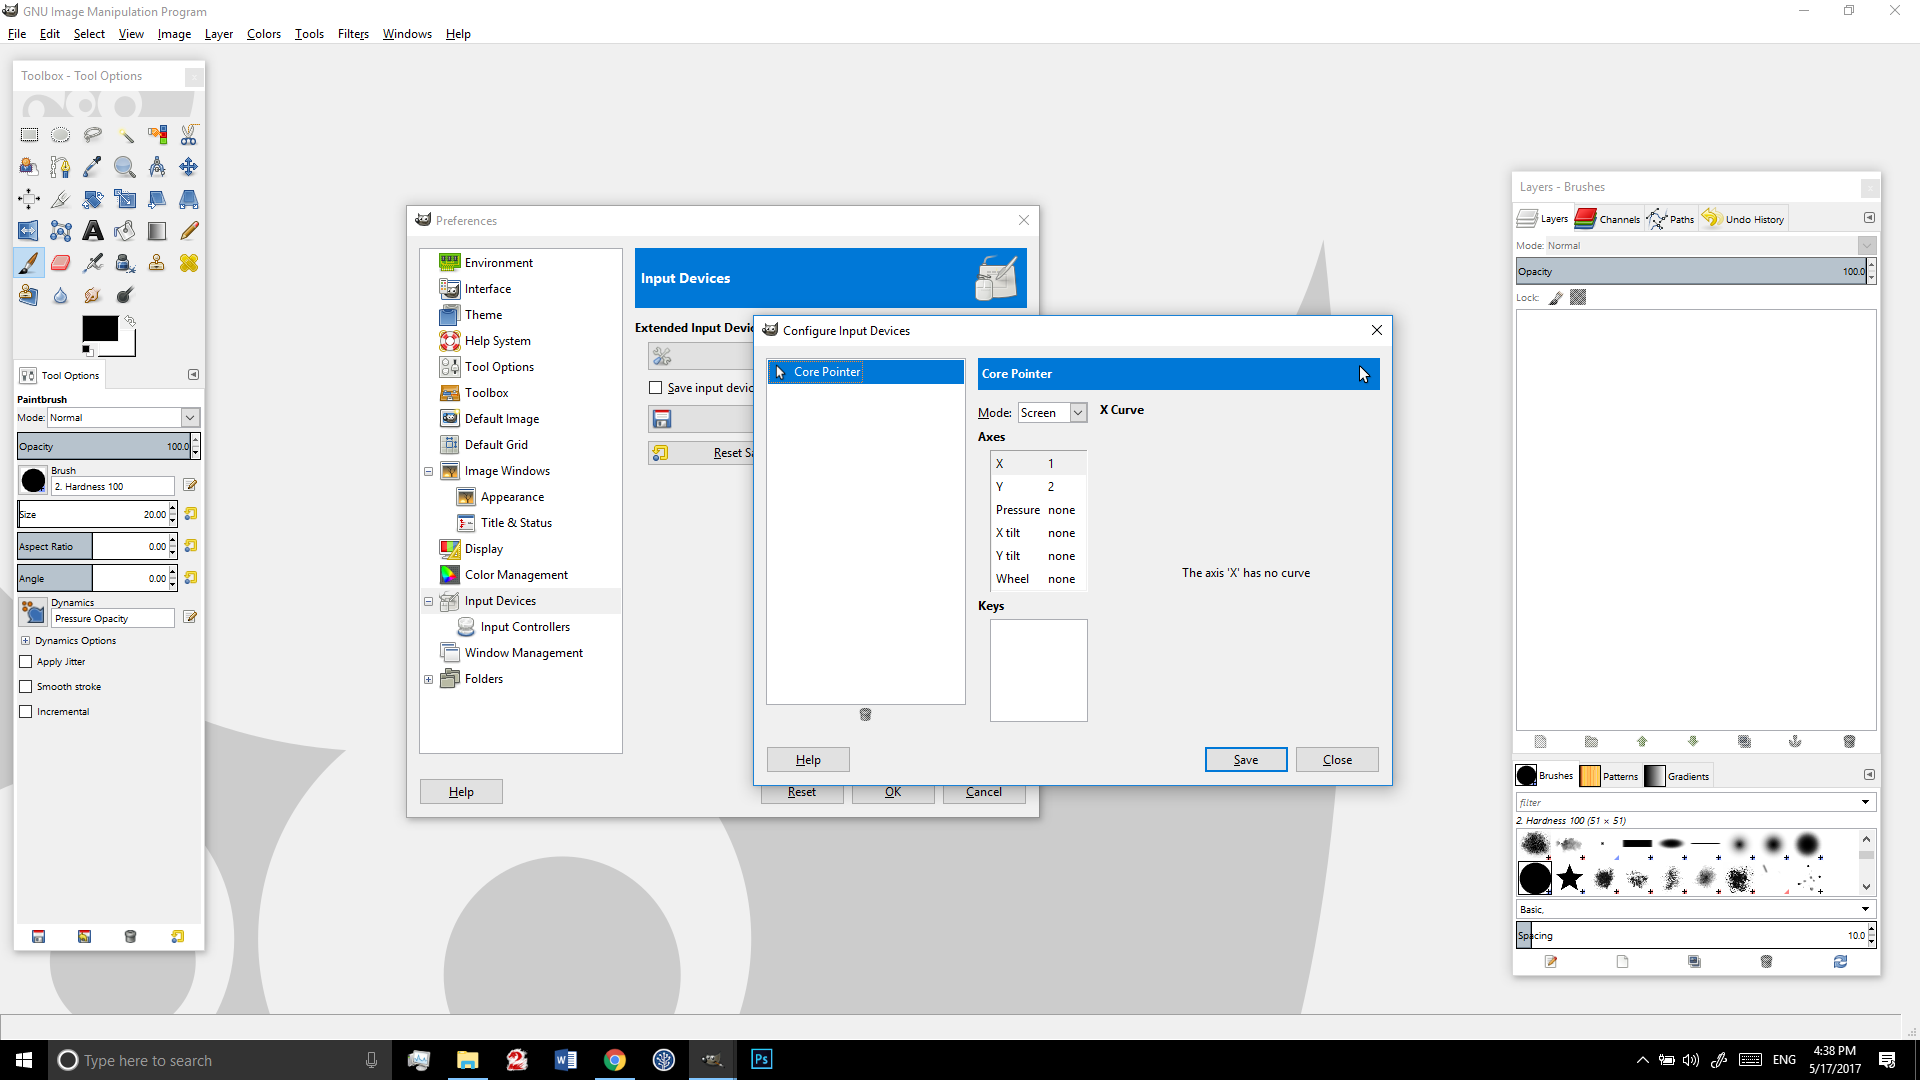
Task: Expand the Folders tree item
Action: click(429, 679)
